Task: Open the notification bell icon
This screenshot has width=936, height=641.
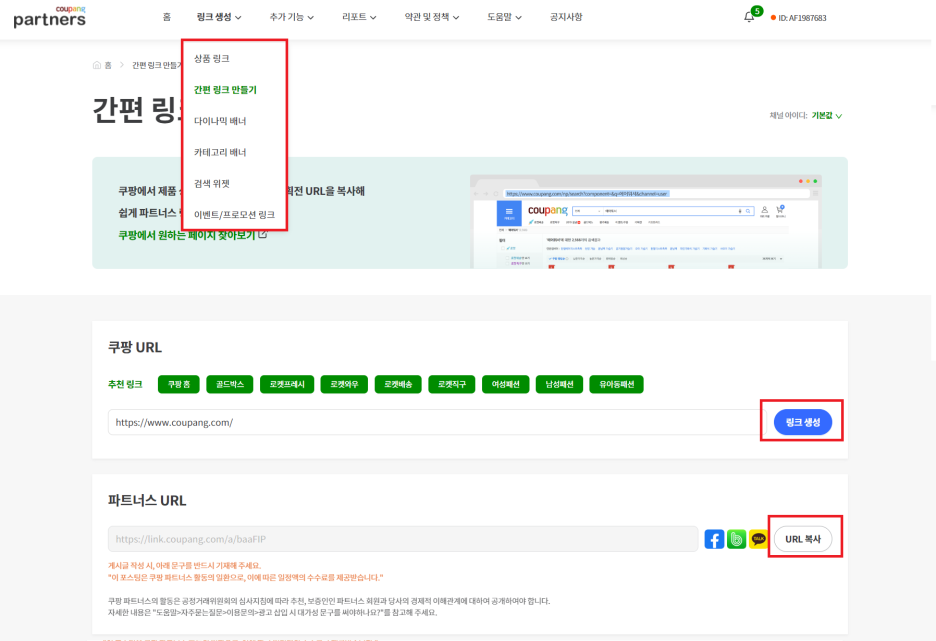Action: pos(749,17)
